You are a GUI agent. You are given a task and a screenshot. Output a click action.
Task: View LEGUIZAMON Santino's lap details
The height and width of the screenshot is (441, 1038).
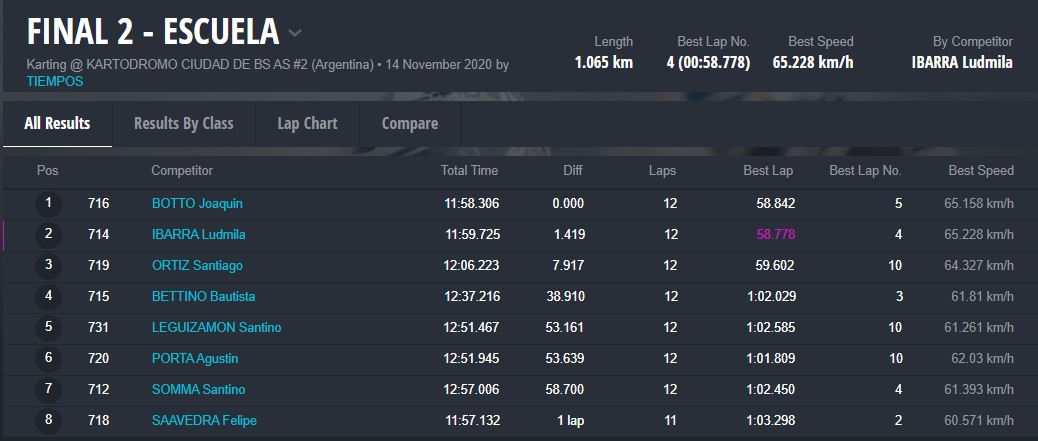coord(216,328)
